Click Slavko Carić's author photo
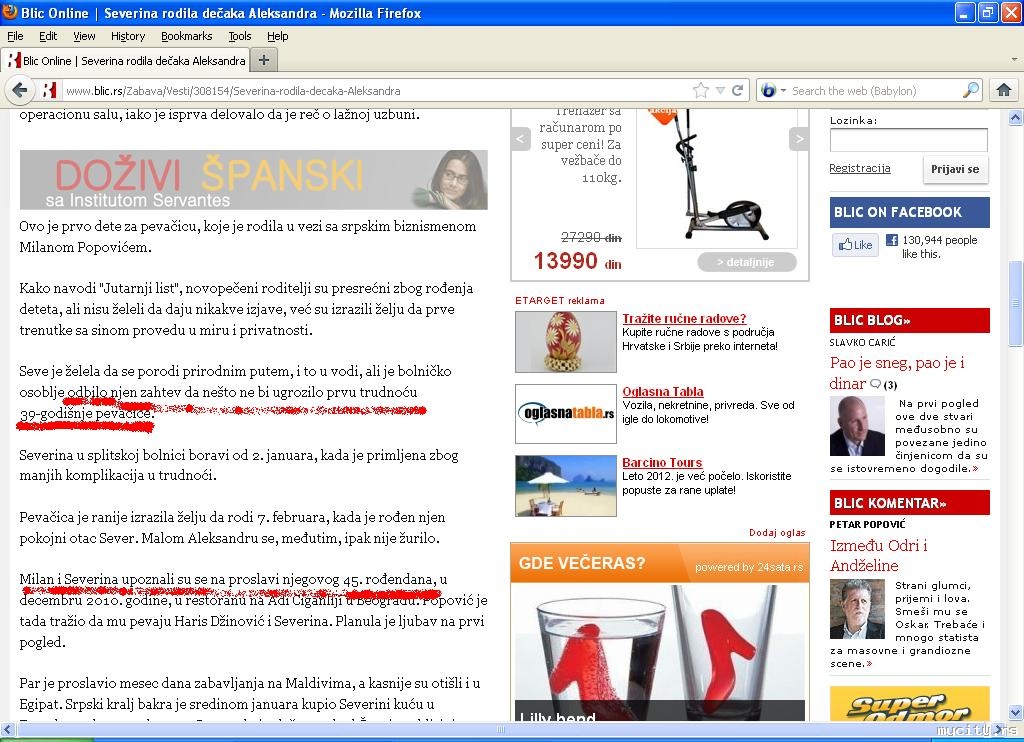 coord(857,426)
